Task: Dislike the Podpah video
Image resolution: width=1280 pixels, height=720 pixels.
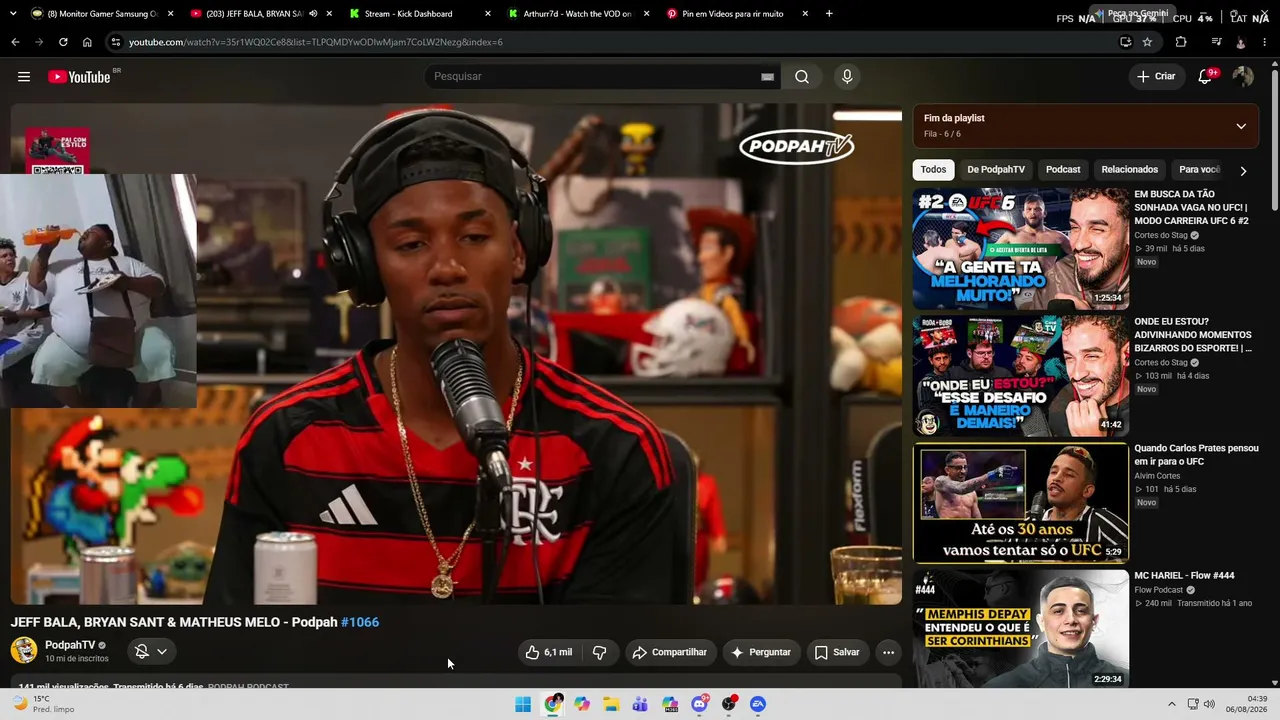Action: coord(600,652)
